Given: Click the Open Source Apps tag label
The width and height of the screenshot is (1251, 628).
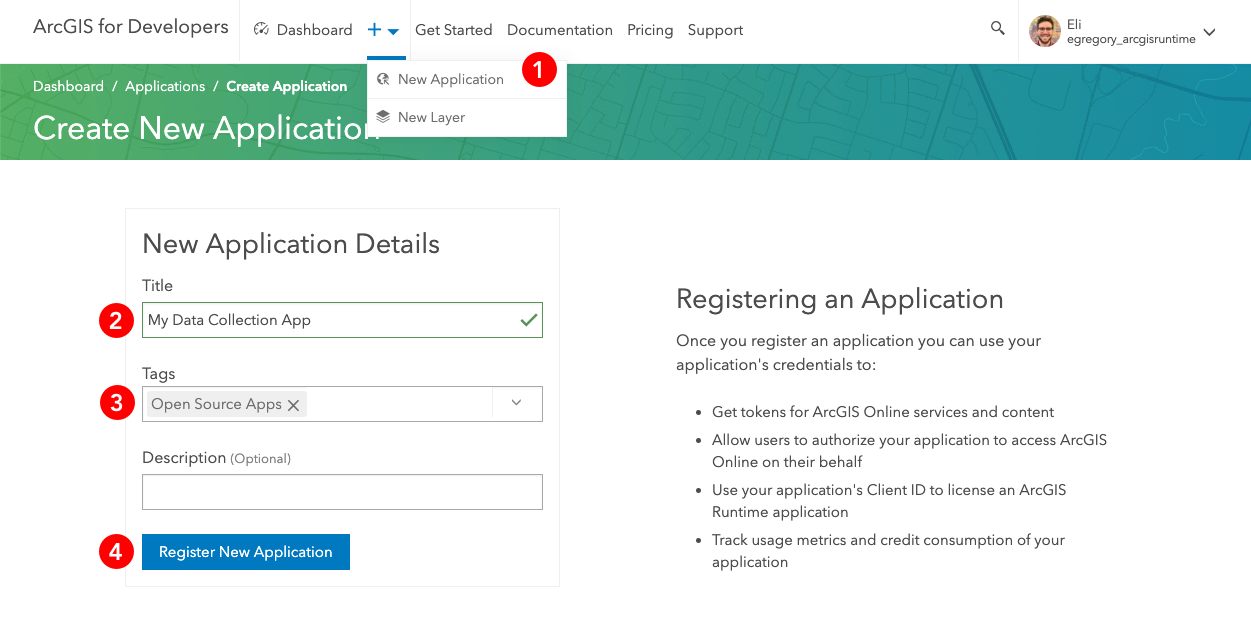Looking at the screenshot, I should pos(216,404).
